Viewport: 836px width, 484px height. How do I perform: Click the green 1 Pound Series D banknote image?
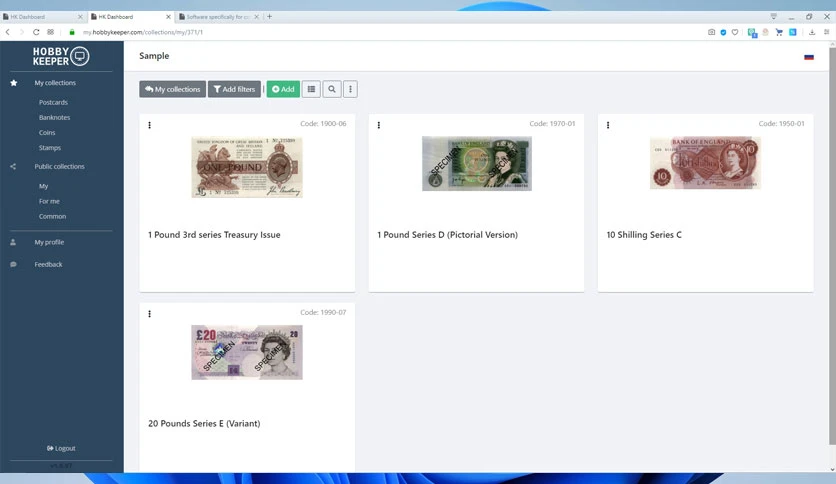(477, 163)
